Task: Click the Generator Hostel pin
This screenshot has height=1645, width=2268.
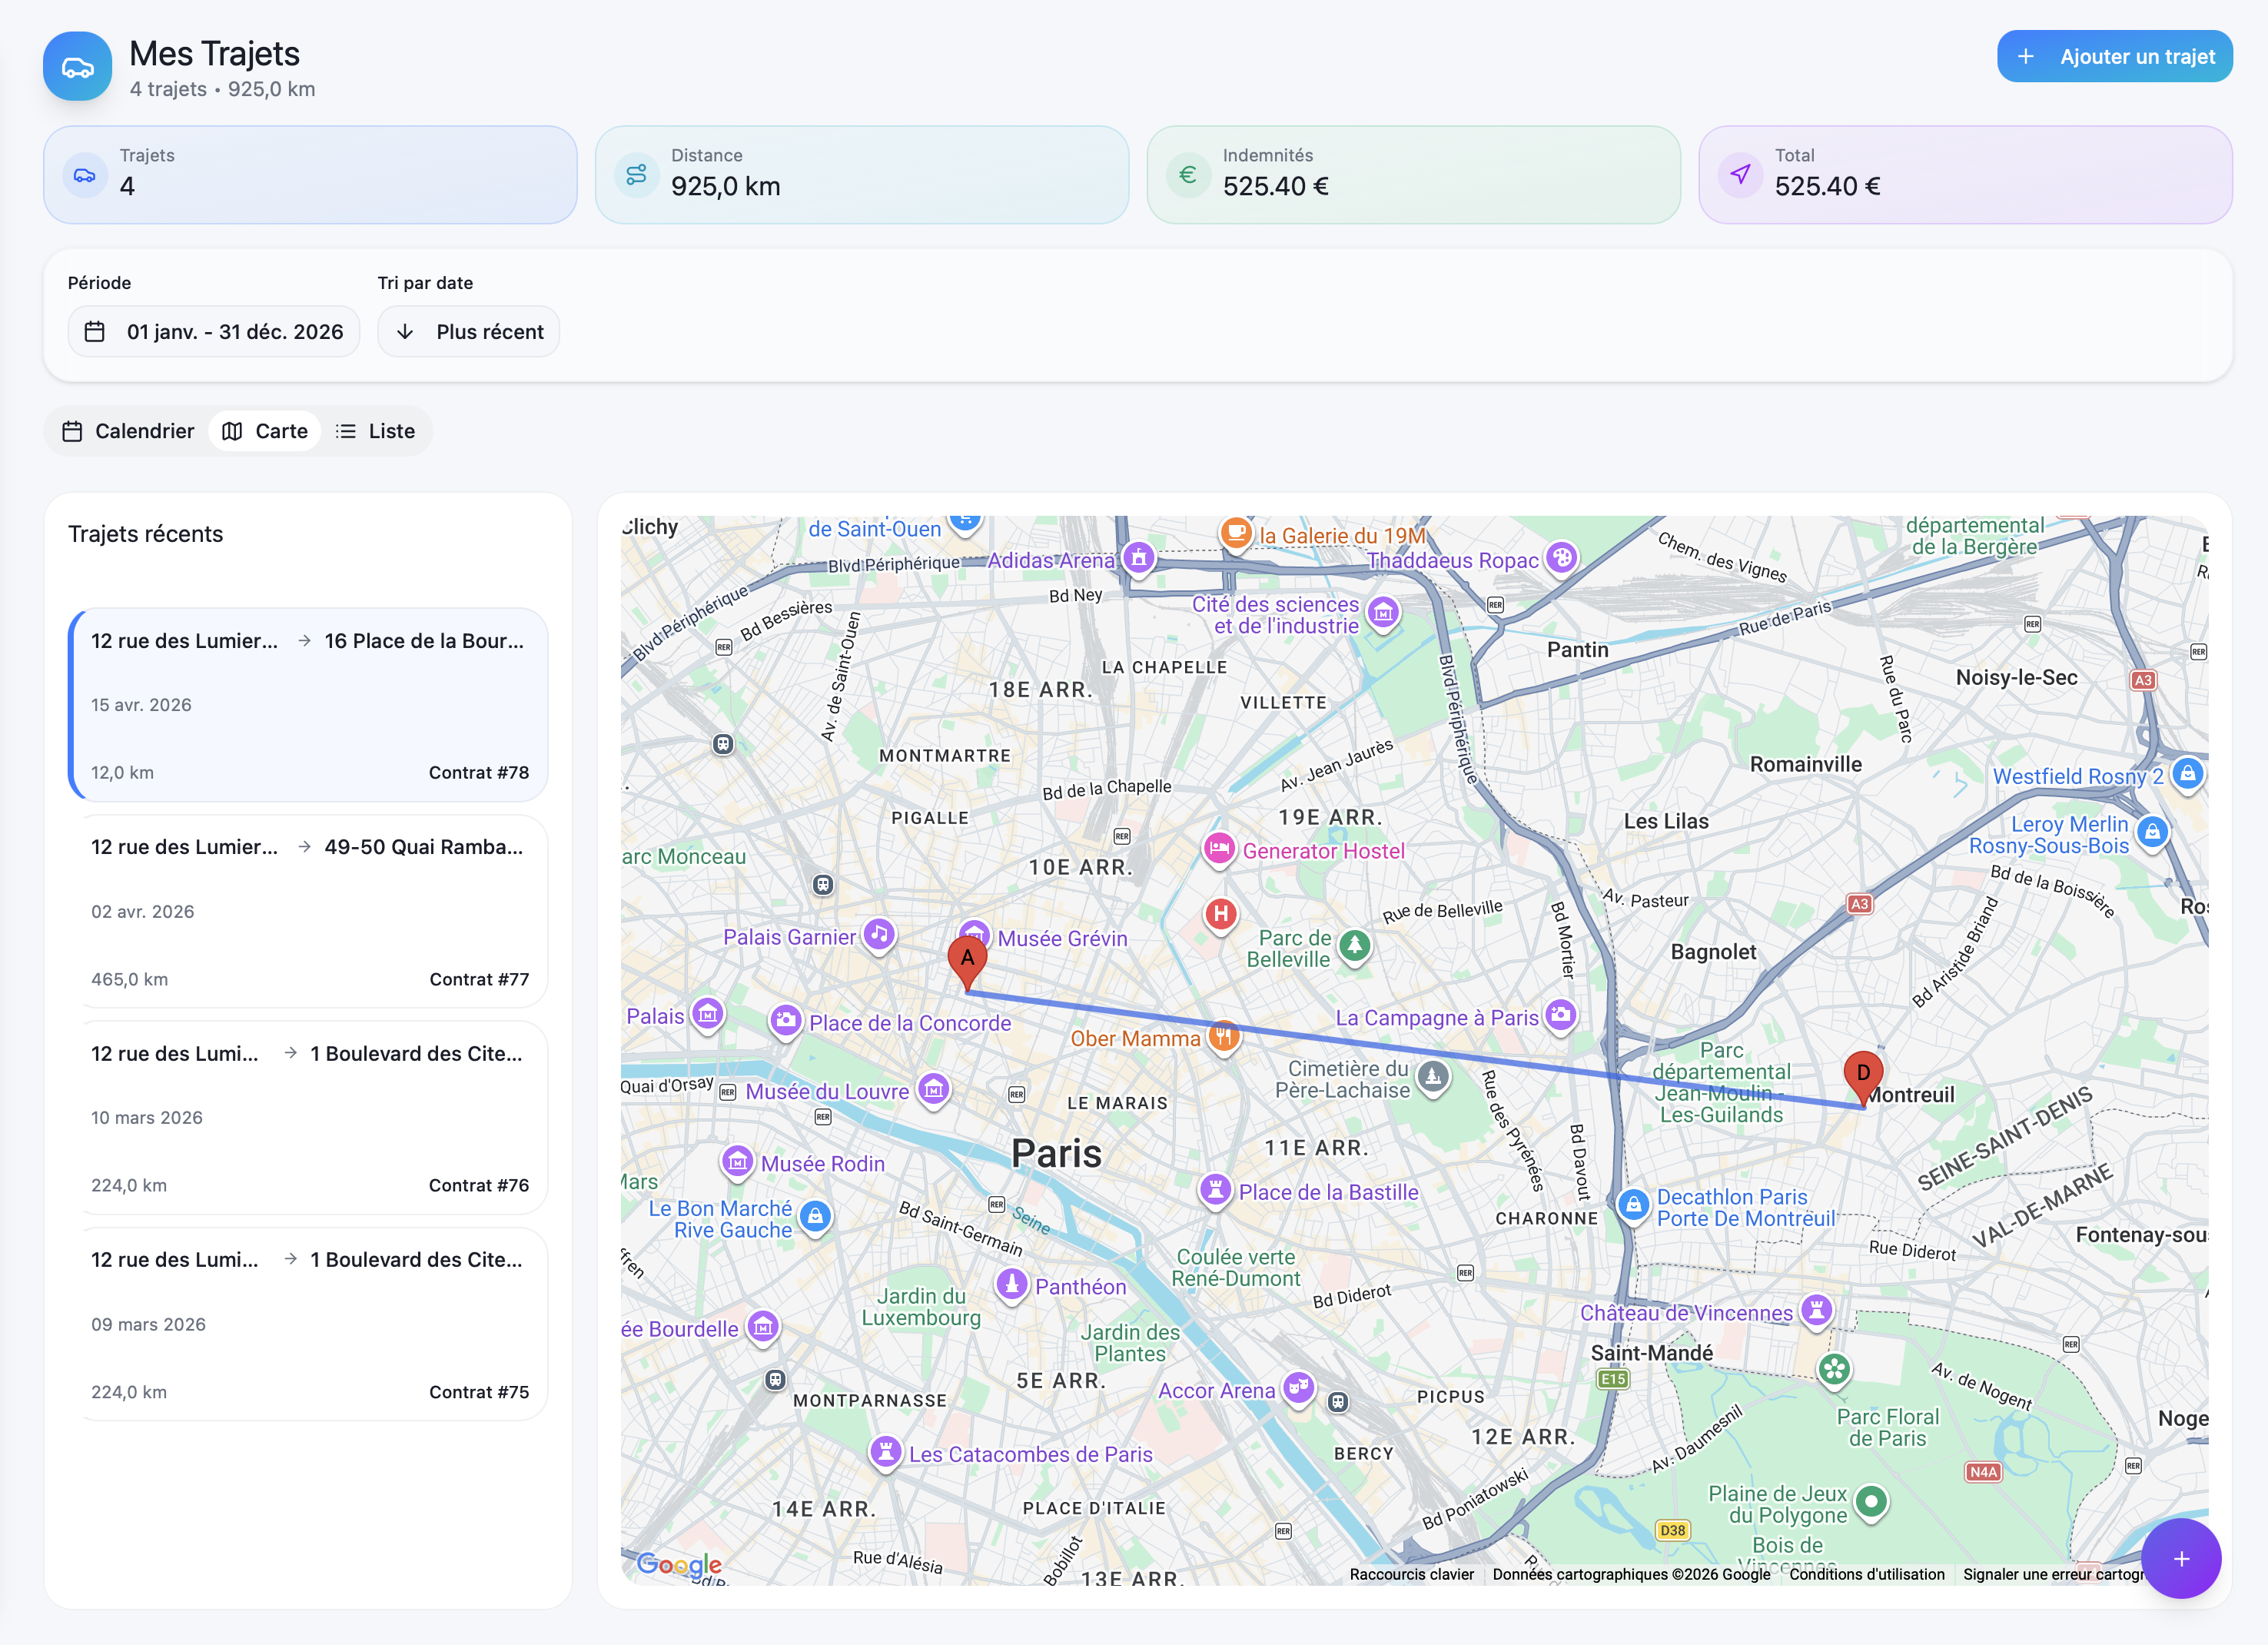Action: pyautogui.click(x=1219, y=849)
